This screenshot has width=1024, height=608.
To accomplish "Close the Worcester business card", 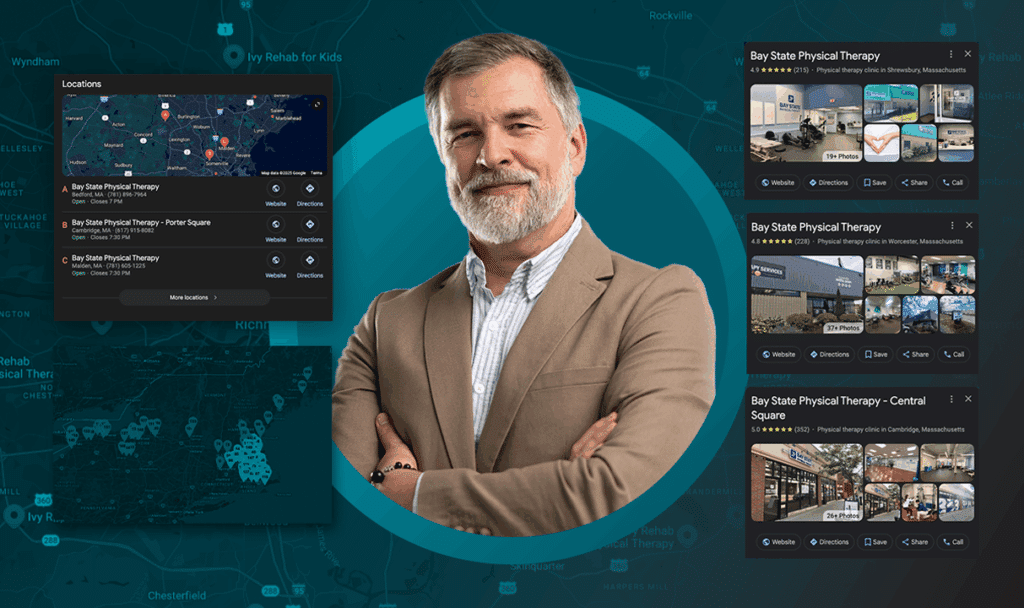I will [967, 225].
